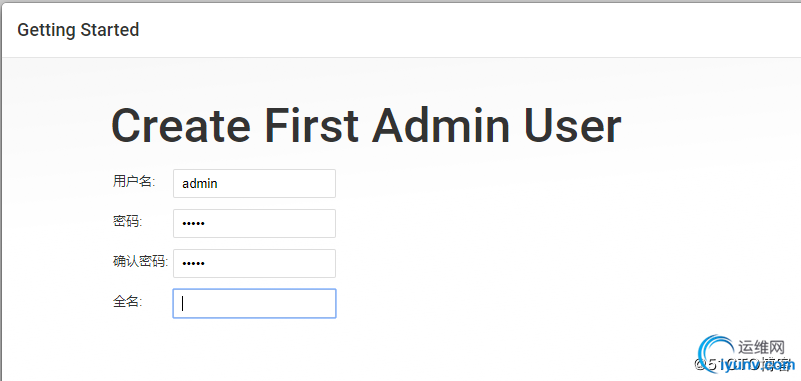Click the blinking text cursor in 全名
This screenshot has height=381, width=801.
tap(182, 304)
